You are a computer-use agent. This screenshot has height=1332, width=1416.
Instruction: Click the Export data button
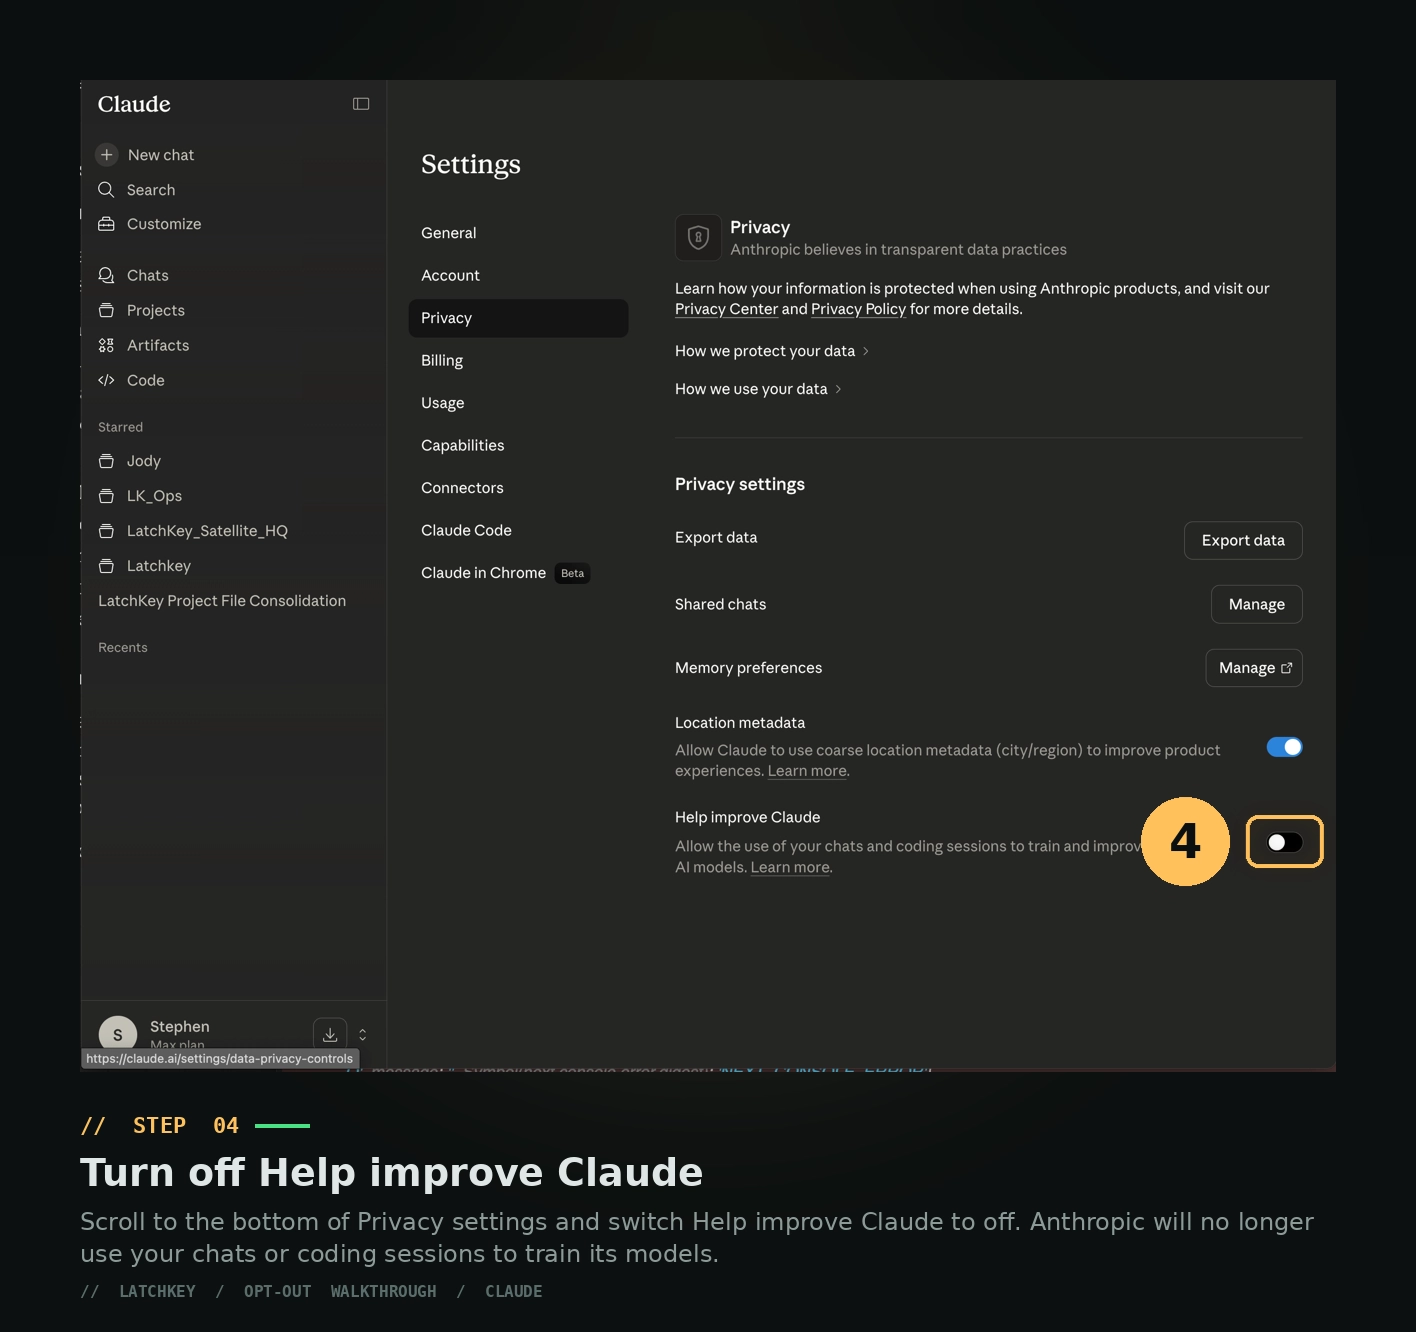click(1243, 540)
